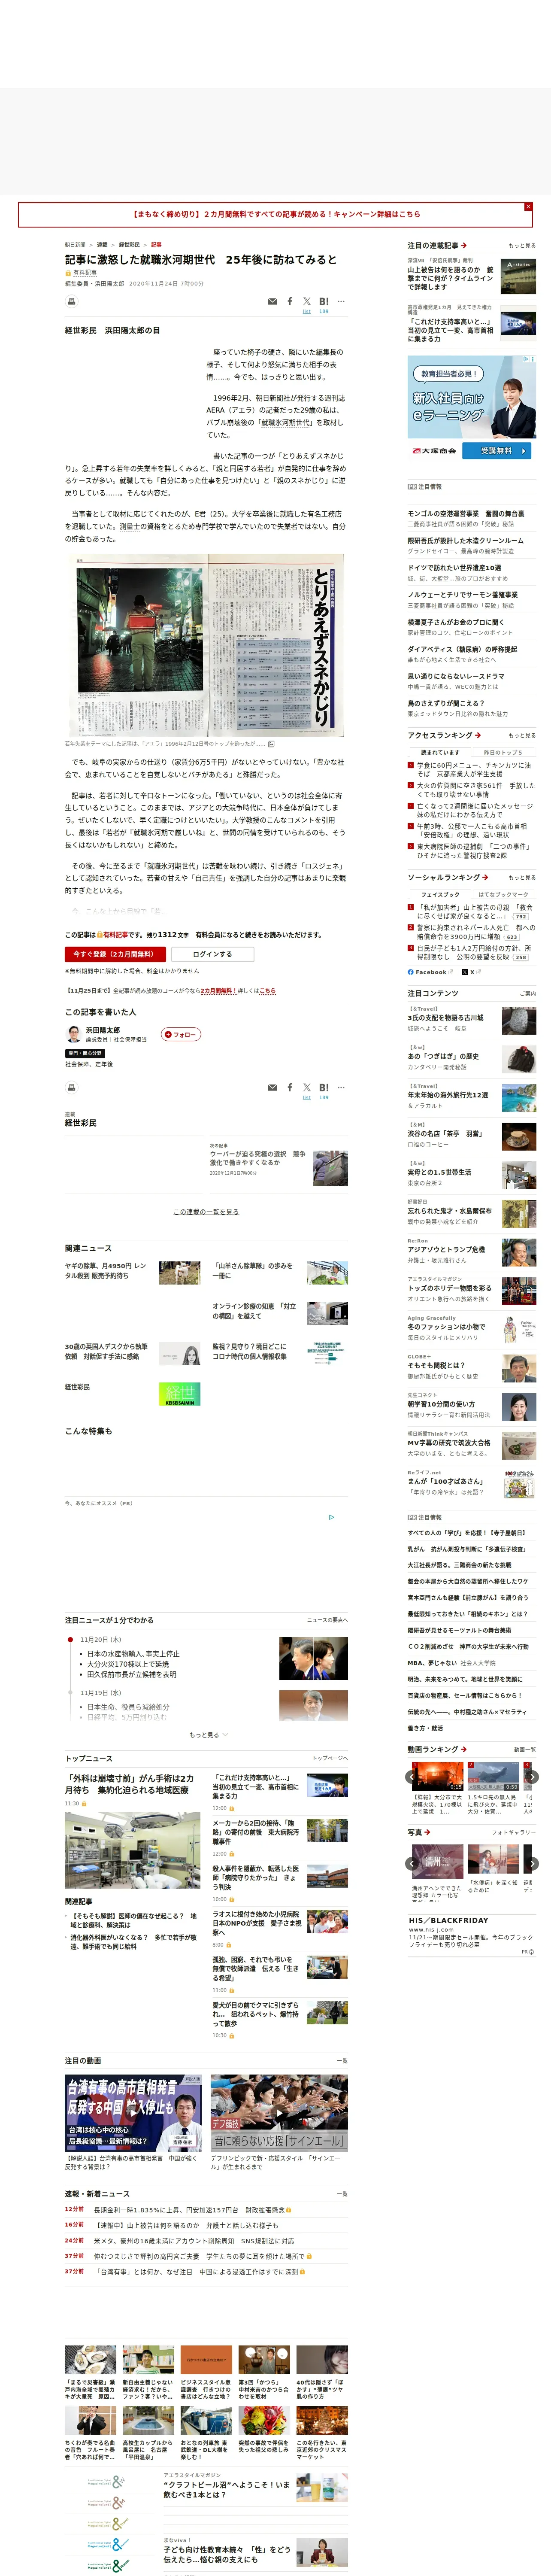Share article by email using top envelope icon

[x=272, y=301]
